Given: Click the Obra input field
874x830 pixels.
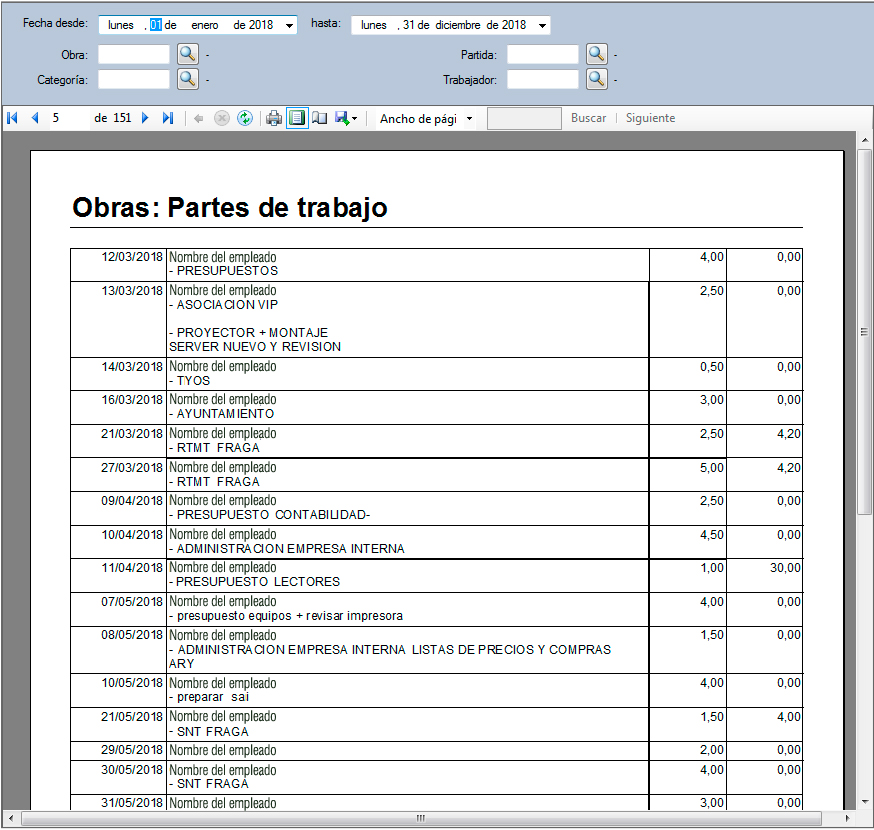Looking at the screenshot, I should point(134,55).
